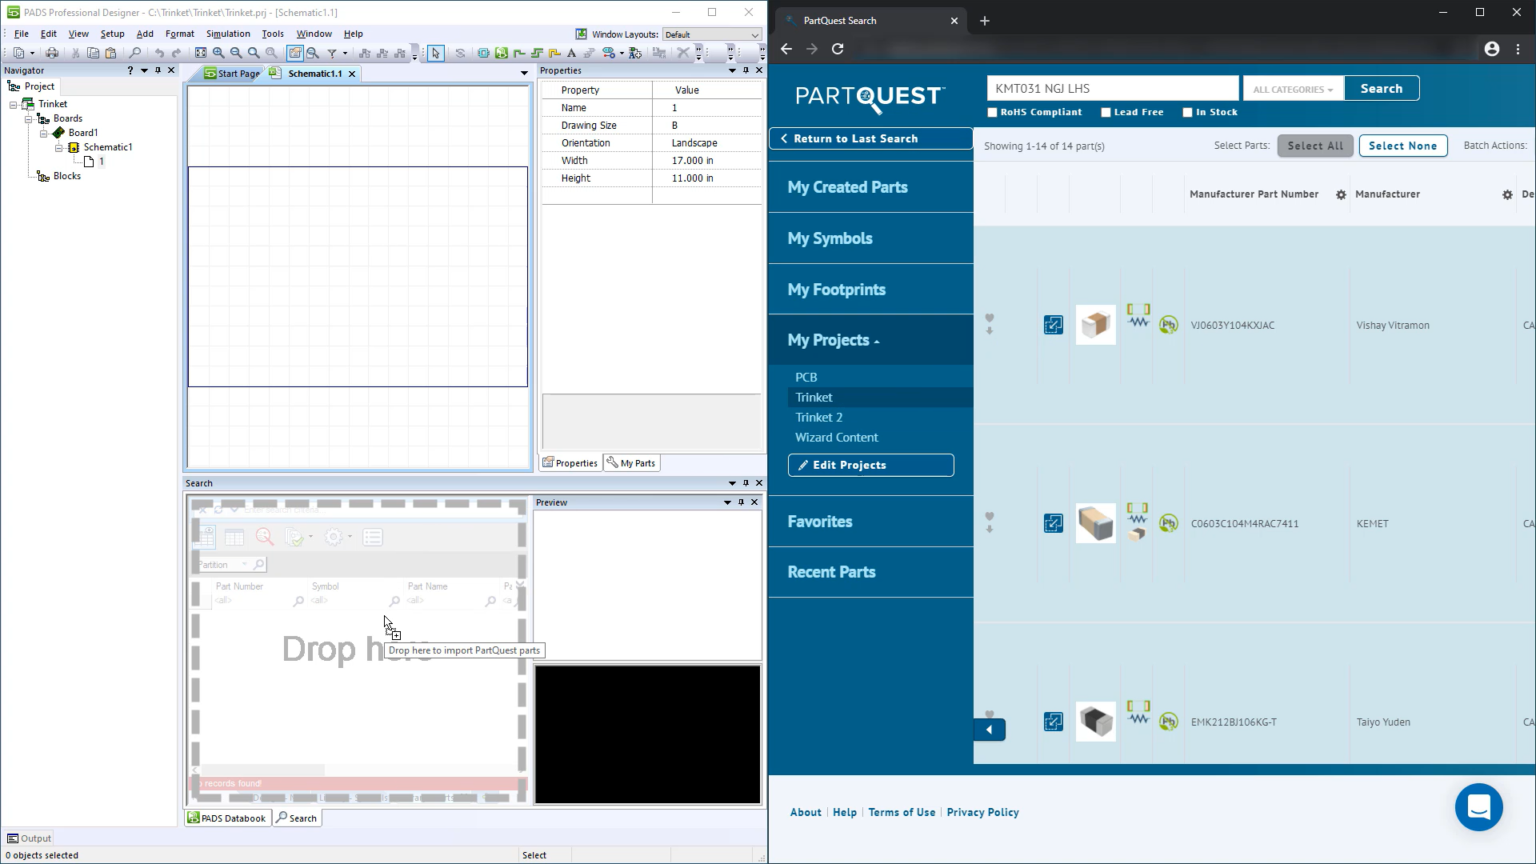Enable the RoHS Compliant checkbox
This screenshot has height=864, width=1536.
[x=992, y=112]
